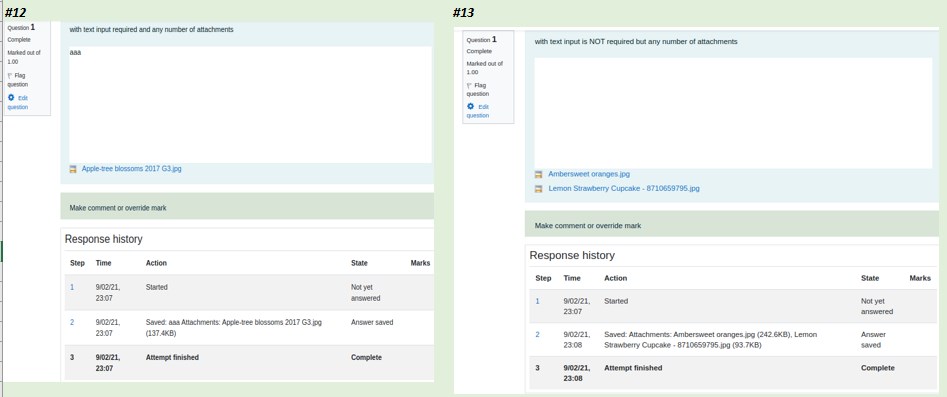Click the Flag question text in panel #13
This screenshot has width=947, height=397.
[x=478, y=89]
